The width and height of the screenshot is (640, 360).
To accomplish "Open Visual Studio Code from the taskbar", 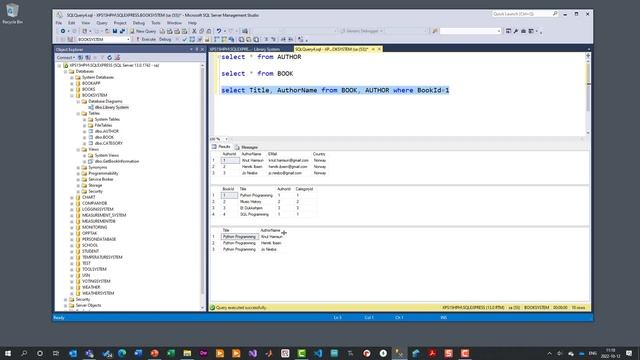I will (x=318, y=353).
